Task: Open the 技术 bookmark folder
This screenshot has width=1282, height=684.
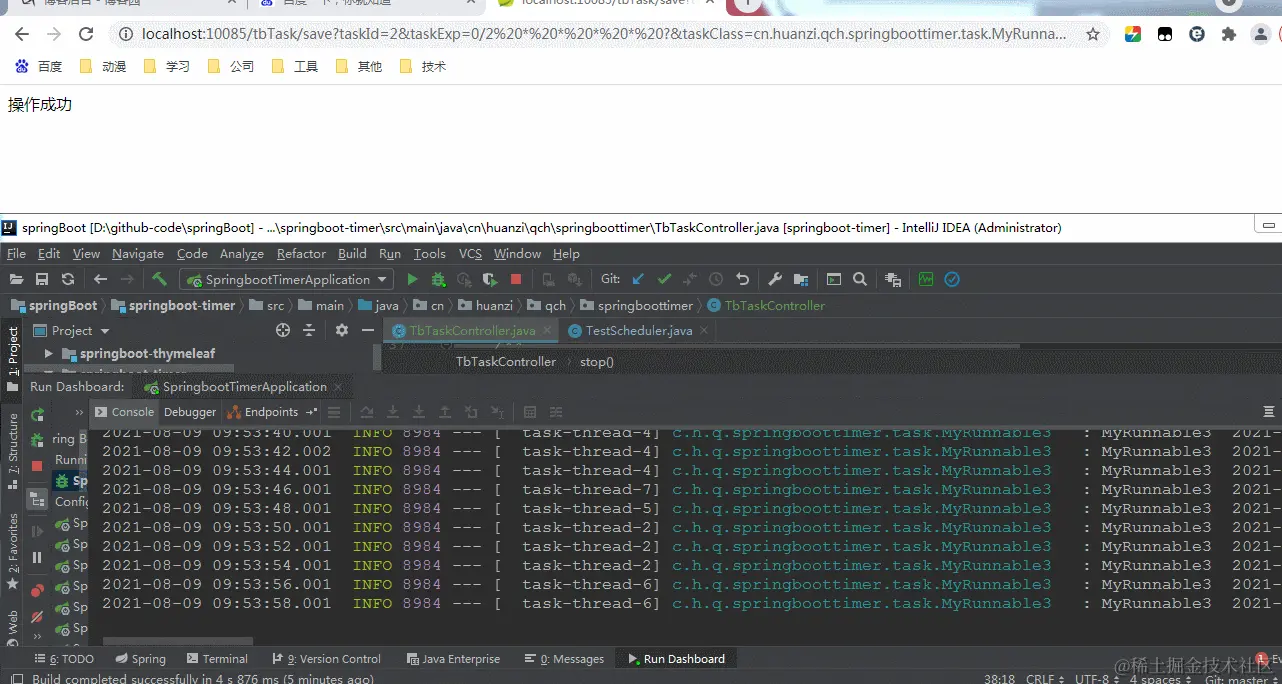Action: tap(422, 66)
